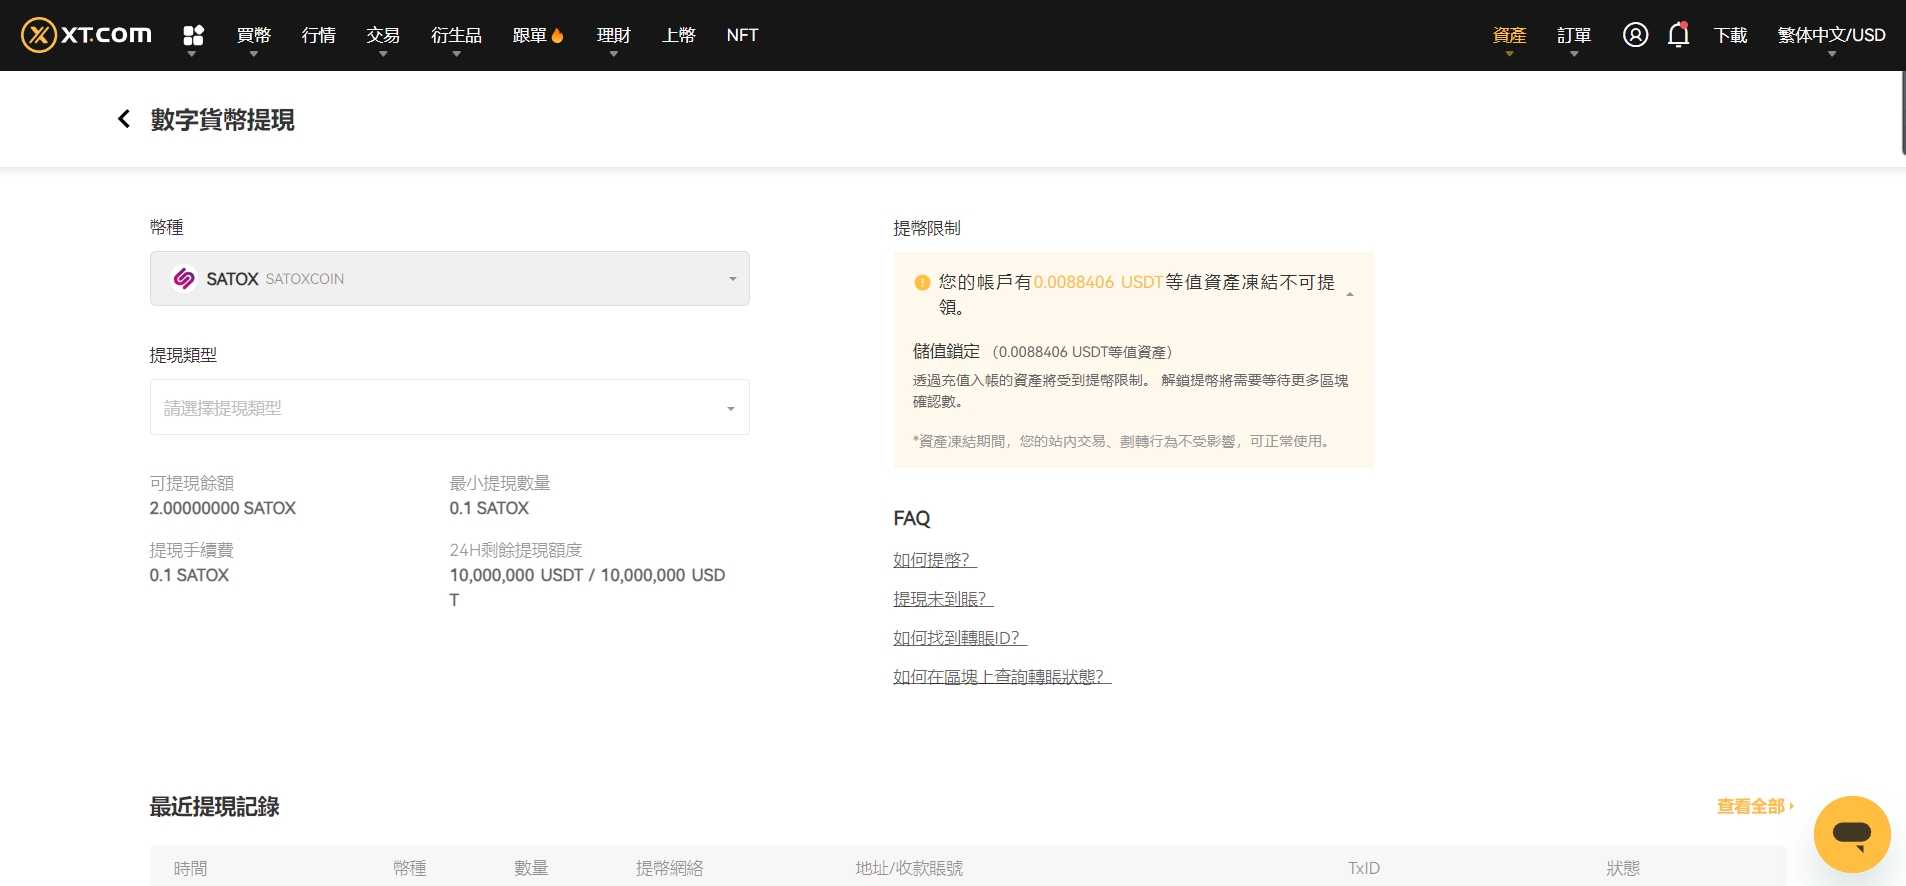Open the 行情 menu item

pos(318,35)
